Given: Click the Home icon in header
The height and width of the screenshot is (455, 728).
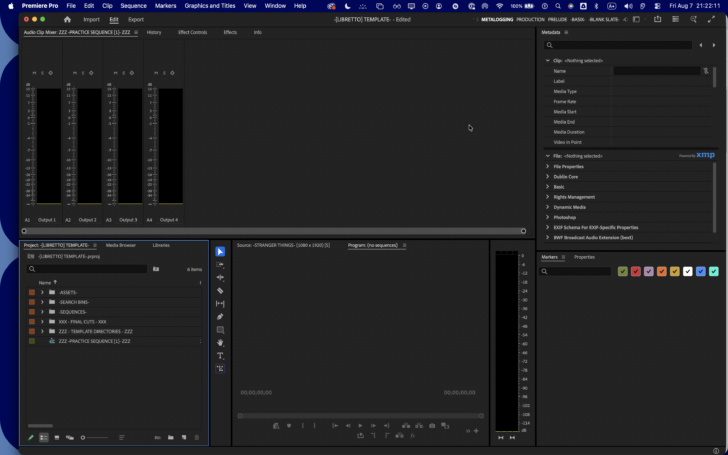Looking at the screenshot, I should [x=67, y=20].
